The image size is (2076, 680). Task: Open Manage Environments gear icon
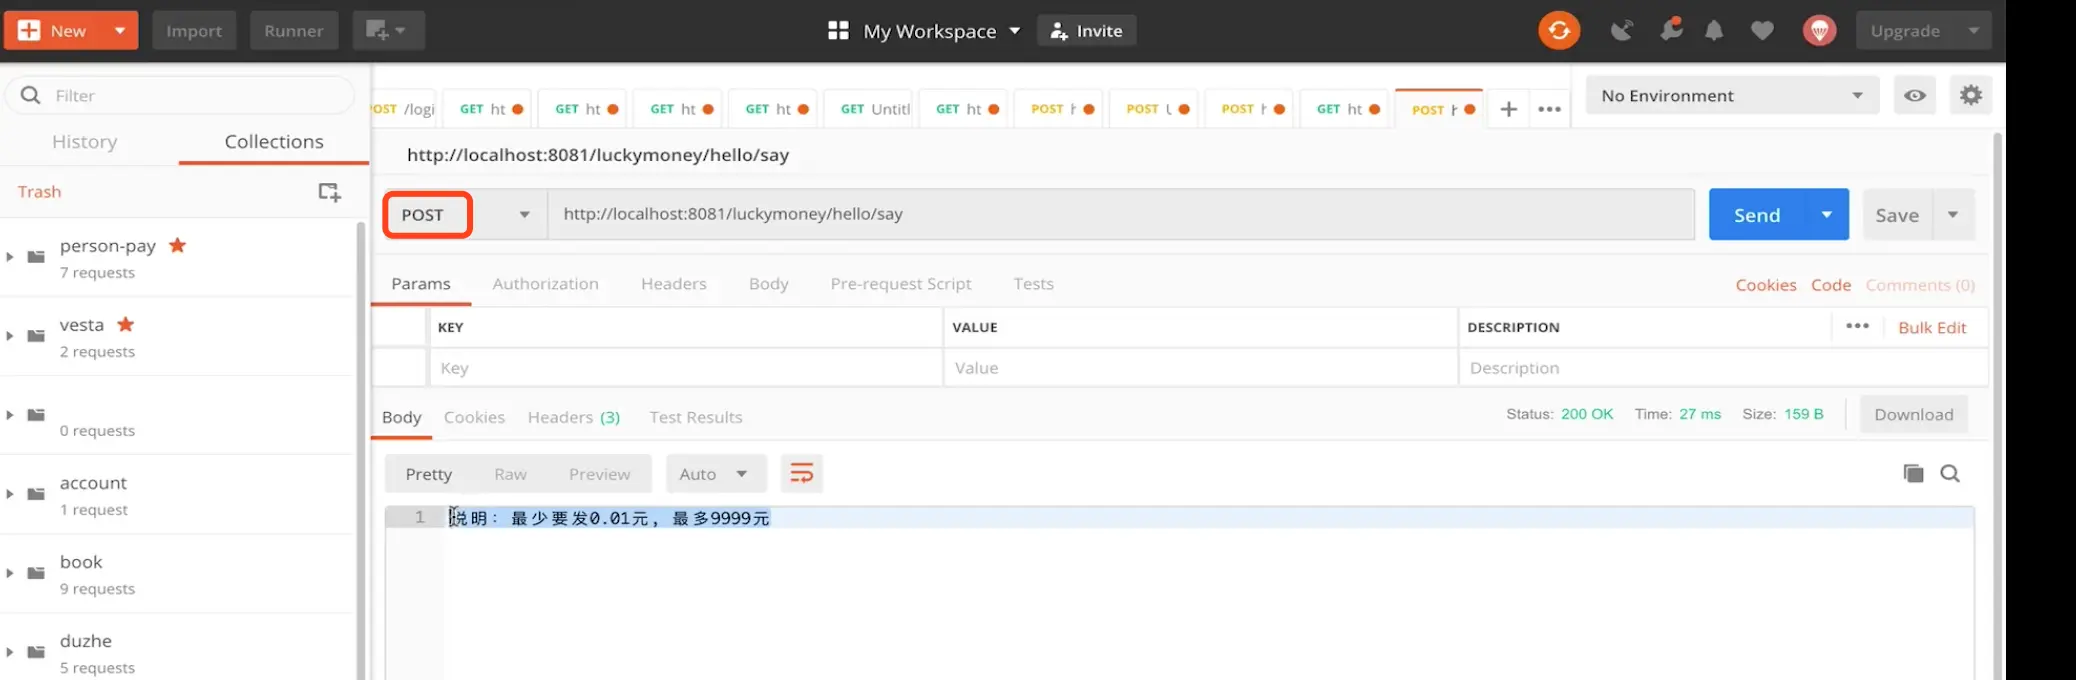1970,95
